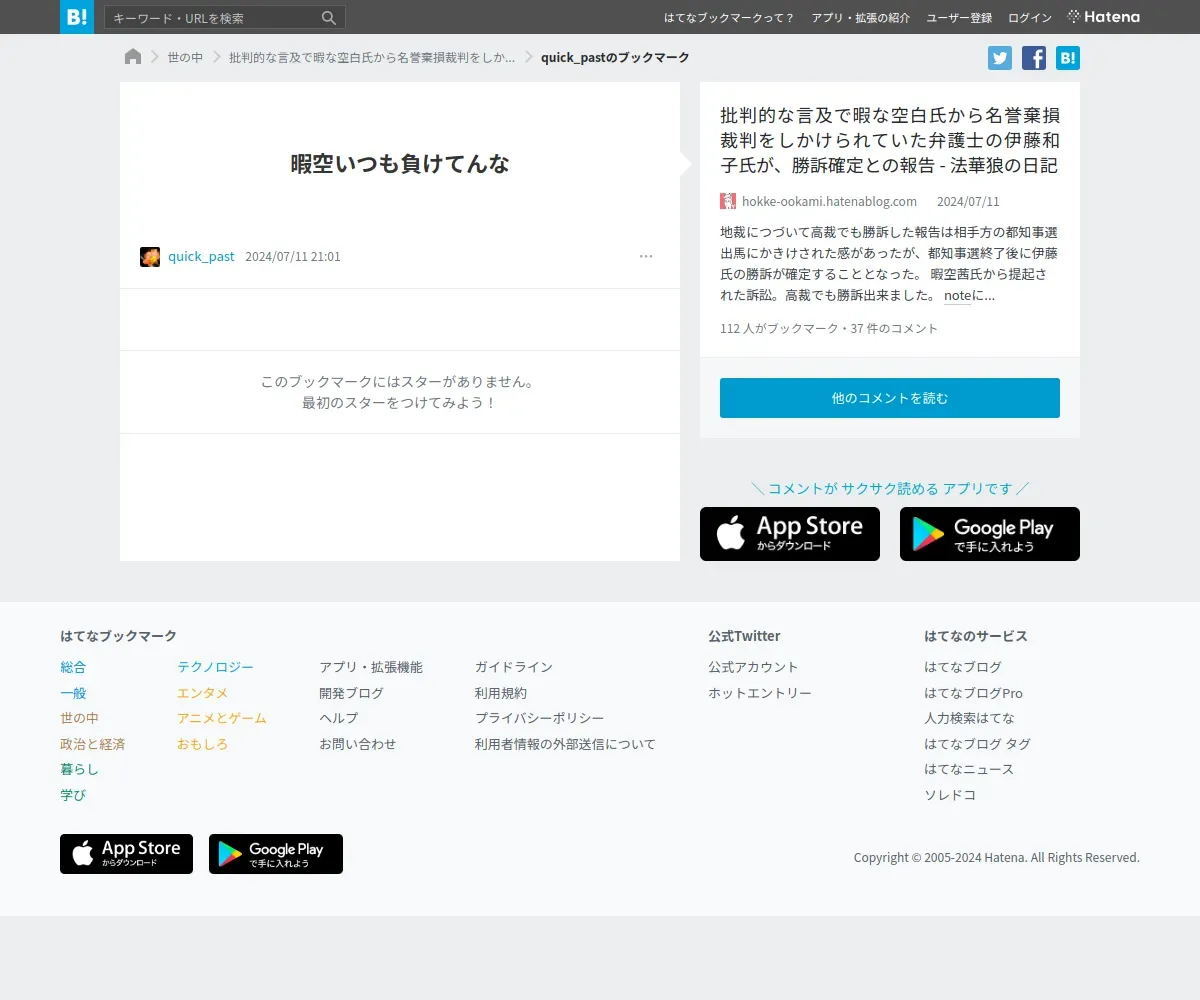Open article title 批判的な言及で暇な空白氏から…

coord(890,139)
